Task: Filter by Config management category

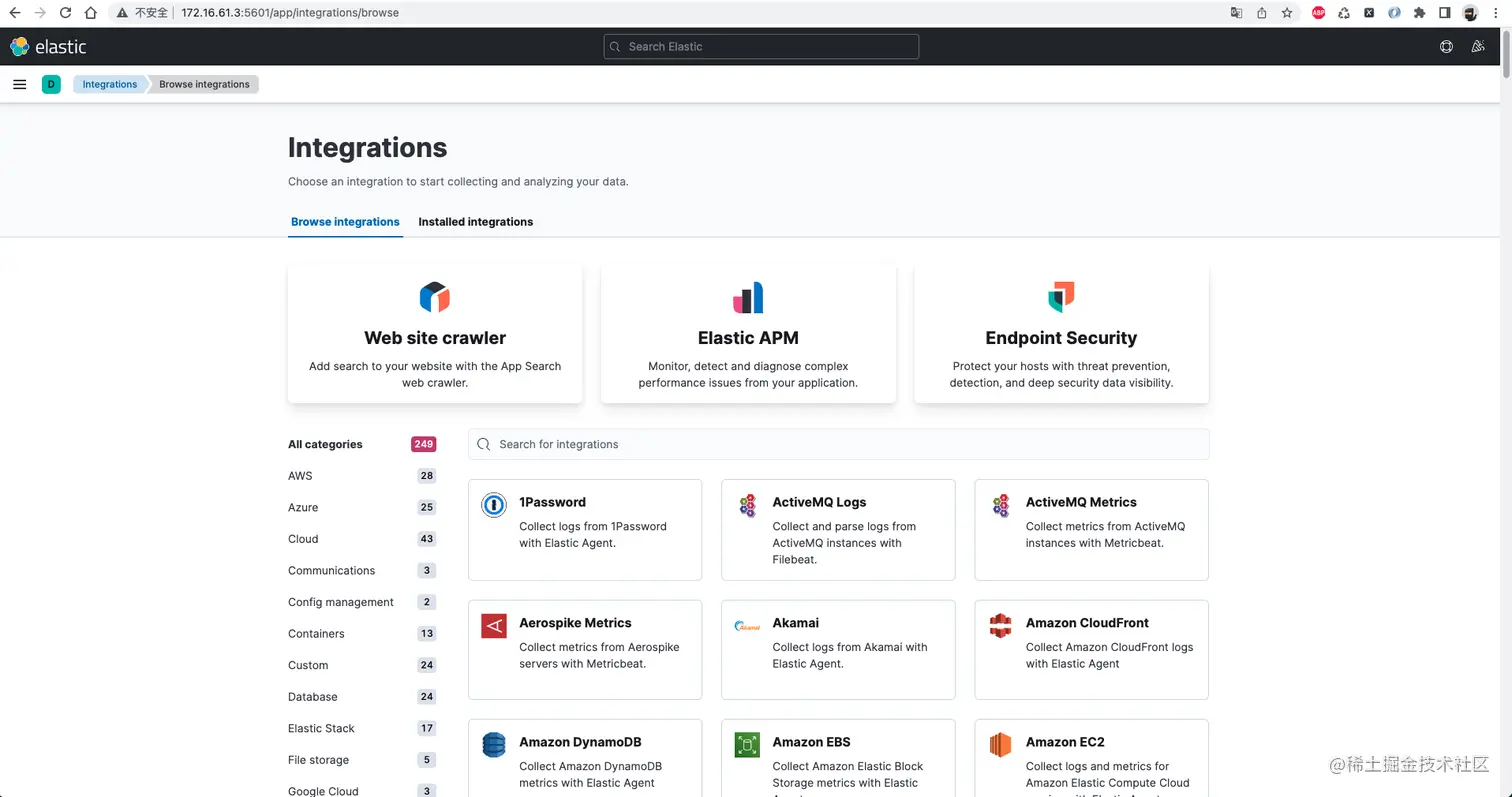Action: pos(341,602)
